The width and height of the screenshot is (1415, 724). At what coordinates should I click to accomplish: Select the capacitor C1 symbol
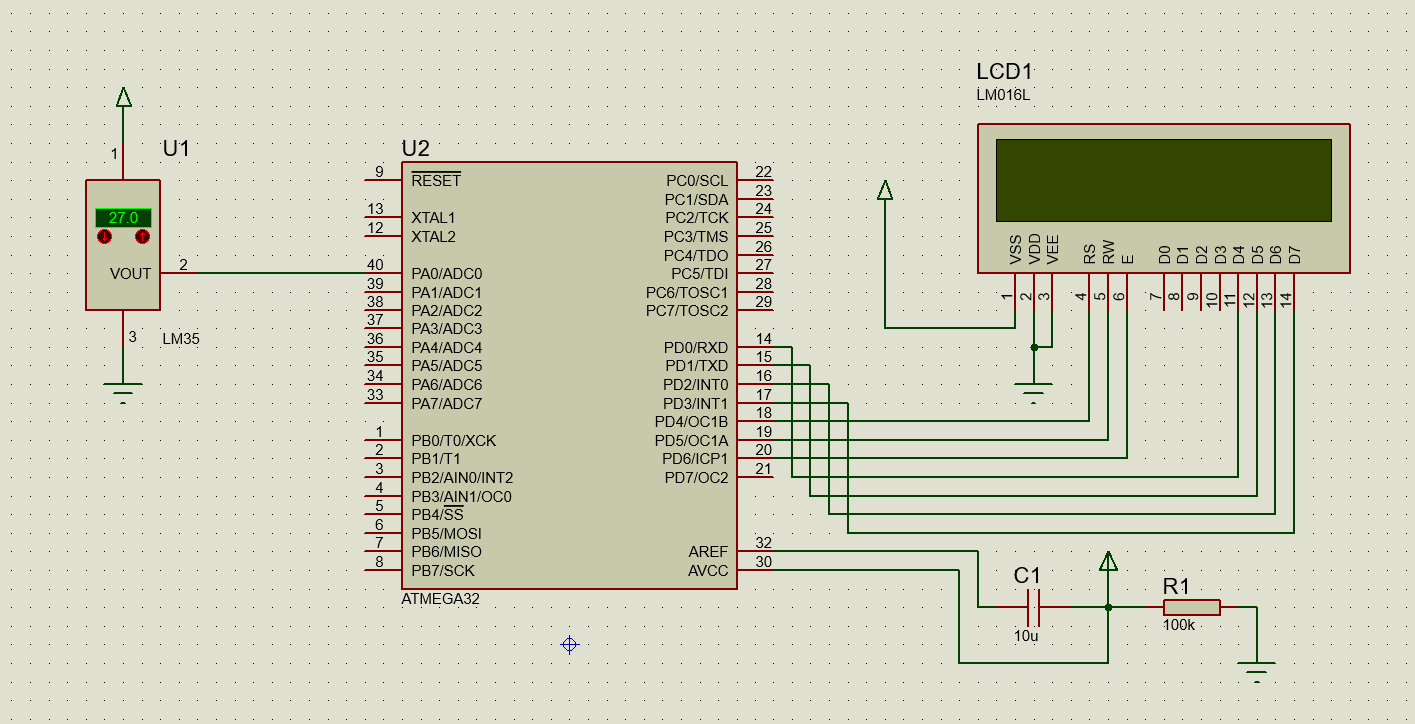point(1035,605)
